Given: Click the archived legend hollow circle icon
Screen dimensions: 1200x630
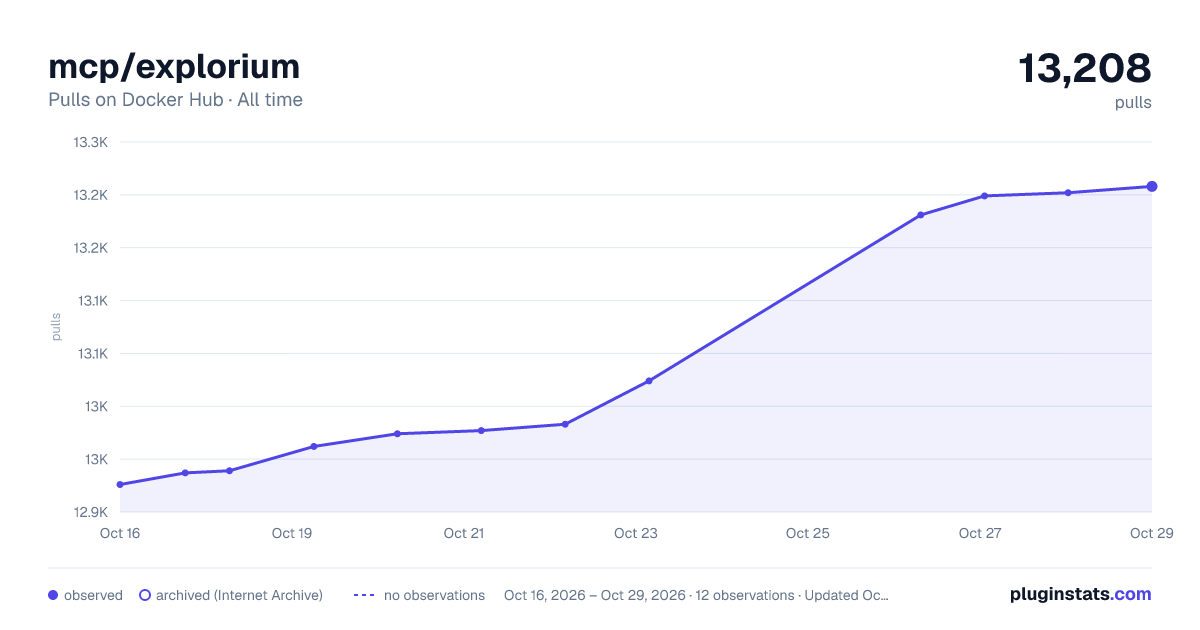Looking at the screenshot, I should [145, 595].
